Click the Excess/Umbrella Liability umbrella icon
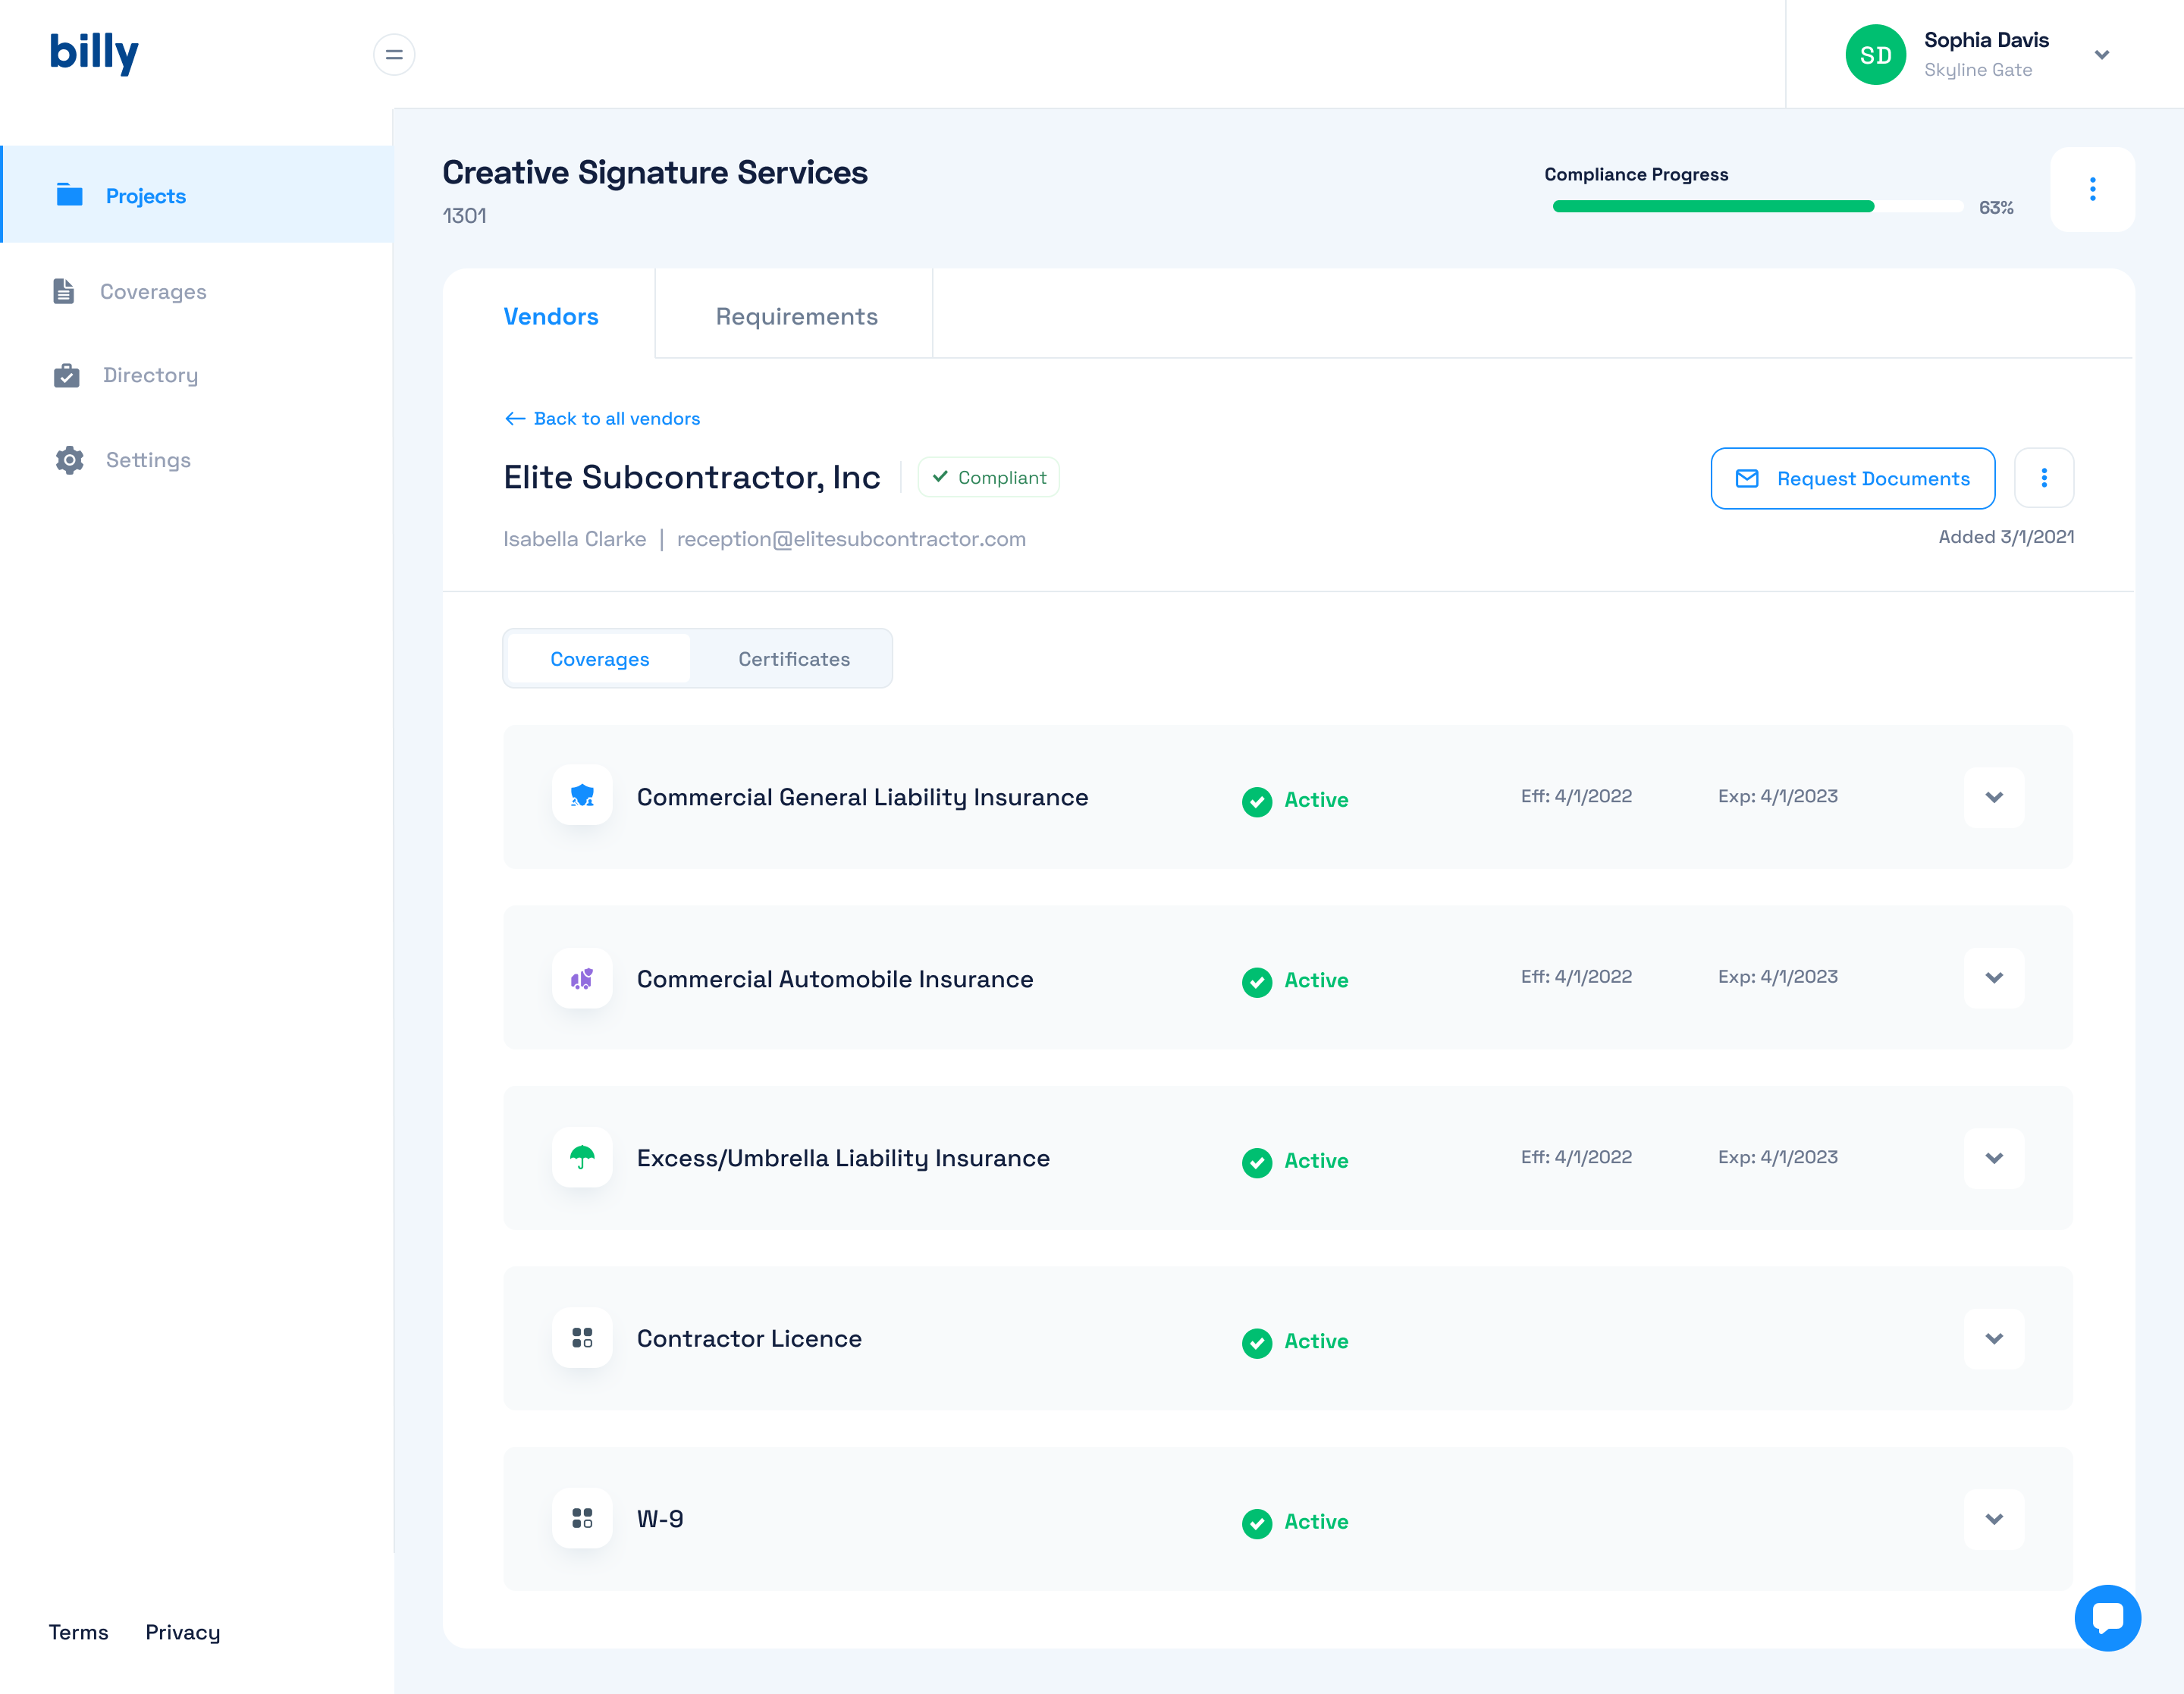 tap(582, 1157)
